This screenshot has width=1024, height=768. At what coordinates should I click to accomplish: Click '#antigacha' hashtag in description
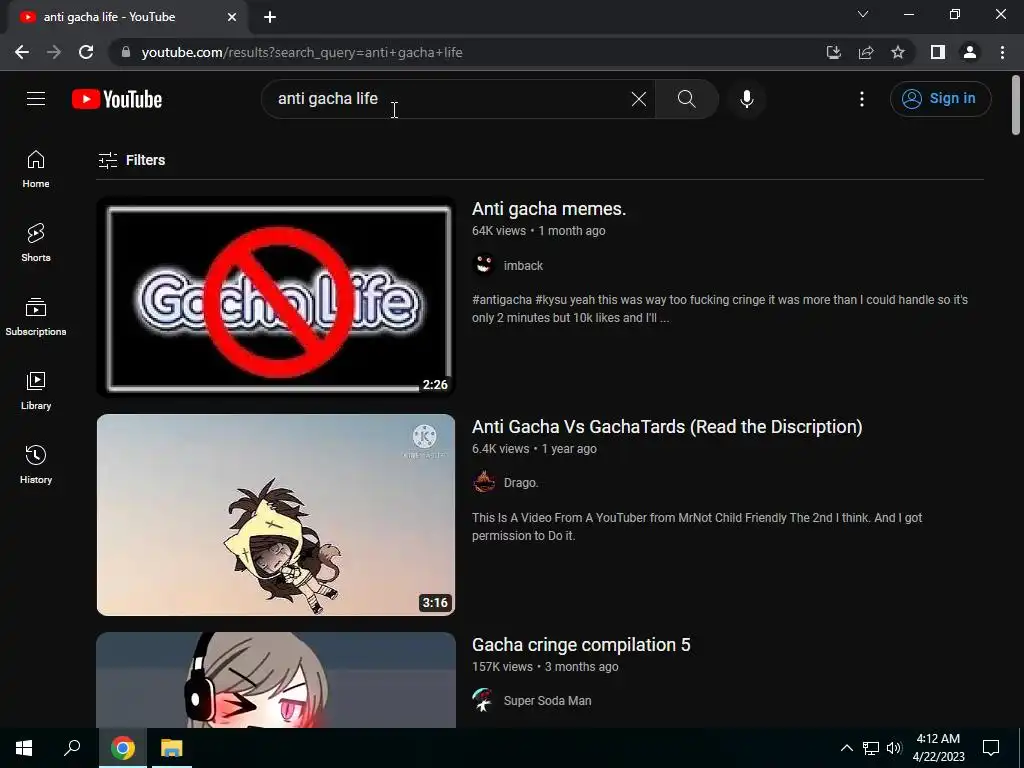[502, 300]
